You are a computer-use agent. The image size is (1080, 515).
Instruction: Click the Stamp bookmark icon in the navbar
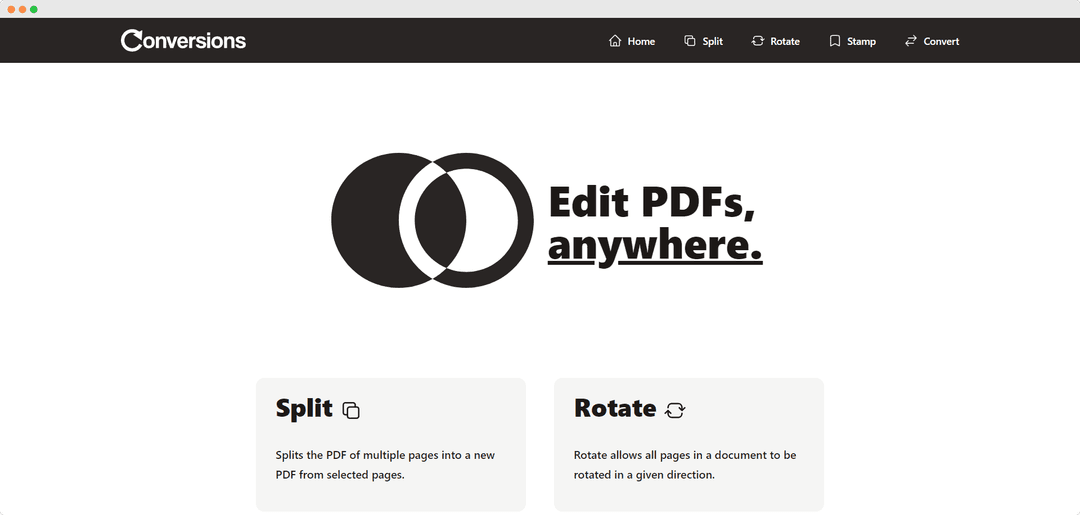[x=835, y=41]
